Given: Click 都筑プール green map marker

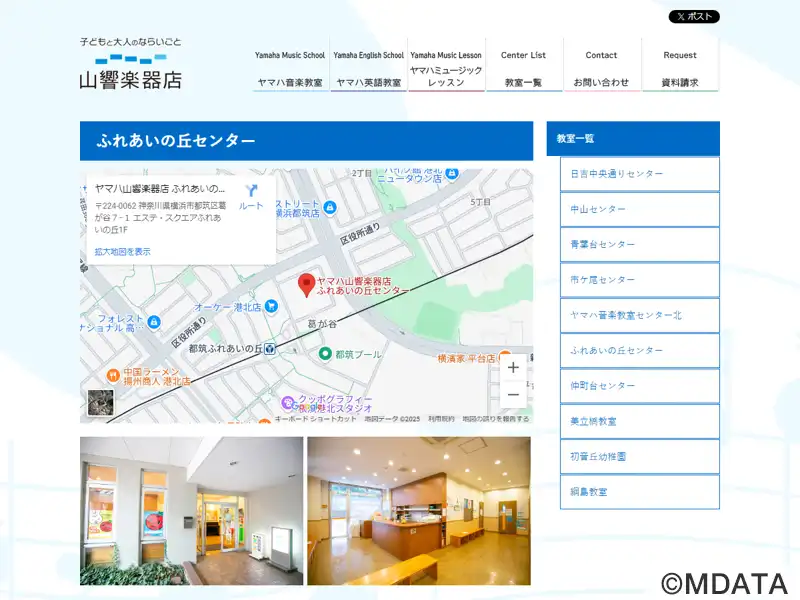Looking at the screenshot, I should pos(325,354).
